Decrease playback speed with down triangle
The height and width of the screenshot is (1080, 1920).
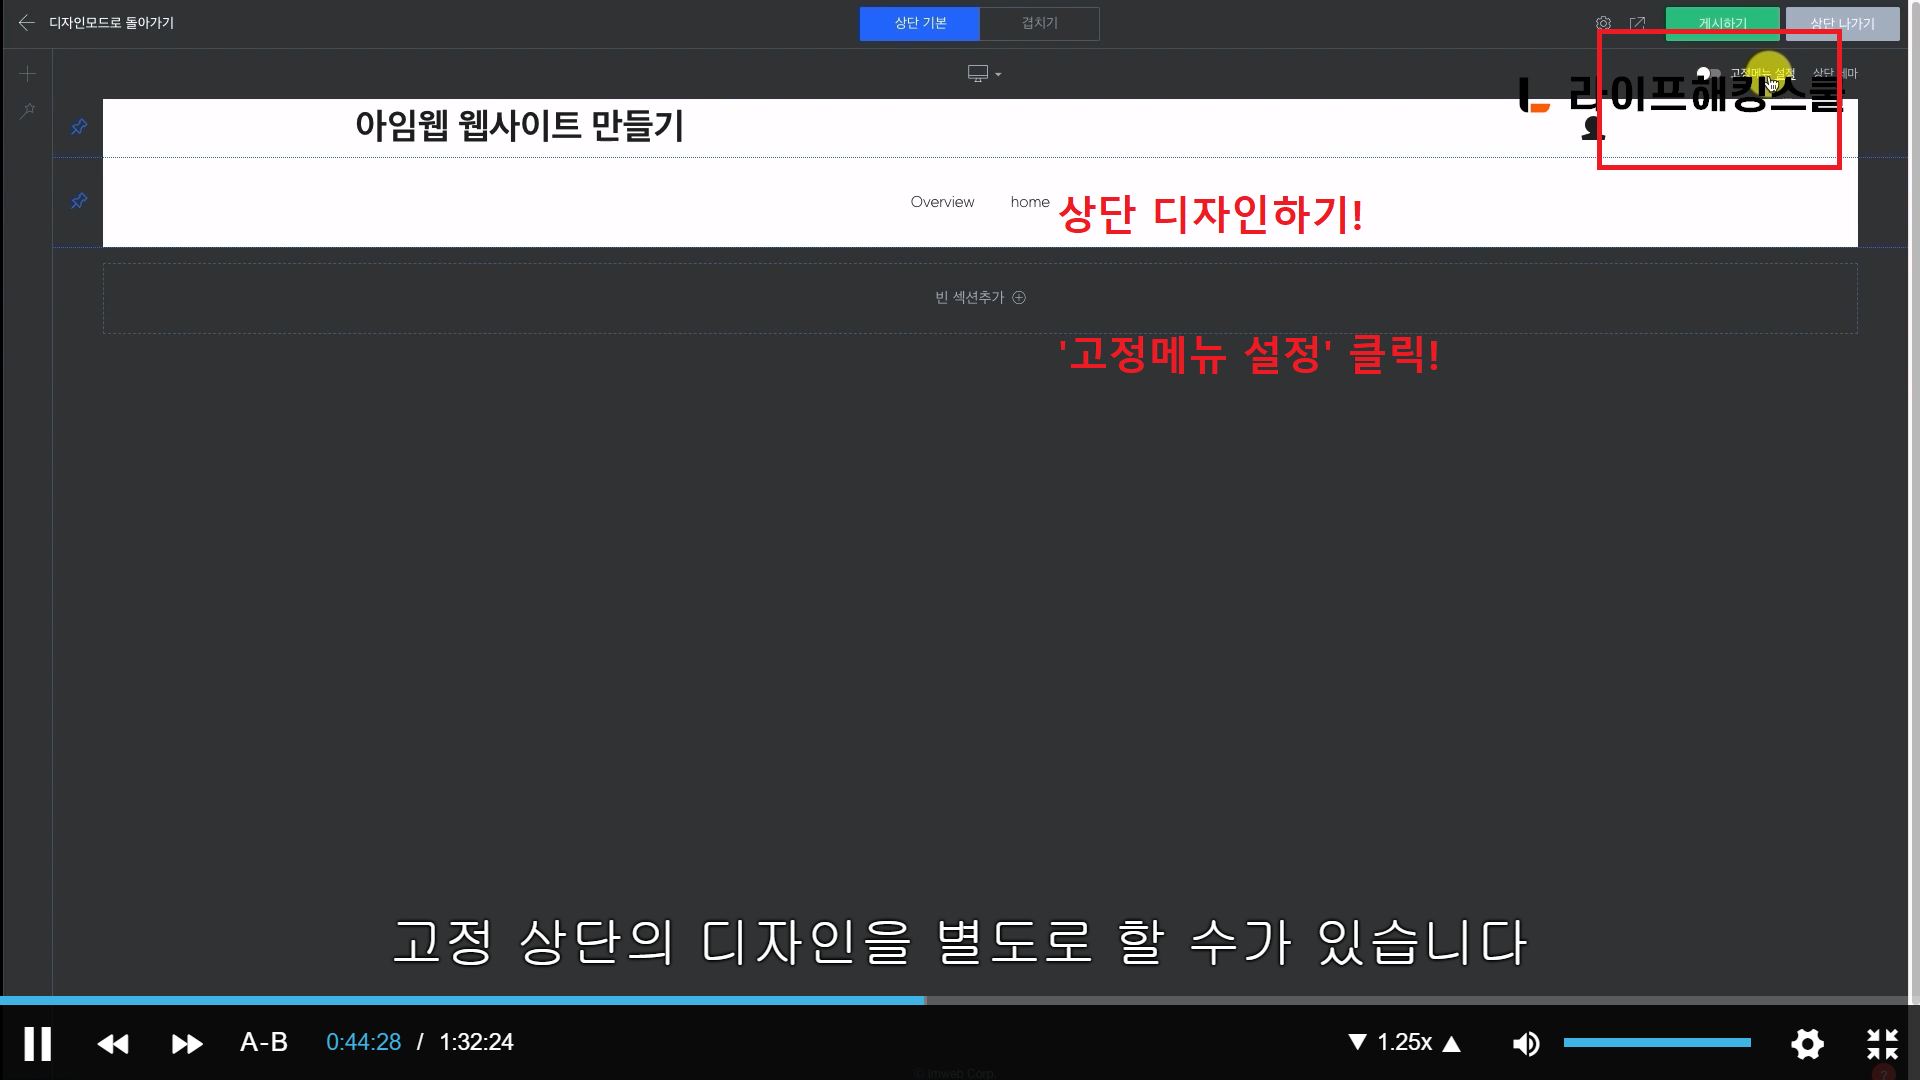point(1357,1042)
